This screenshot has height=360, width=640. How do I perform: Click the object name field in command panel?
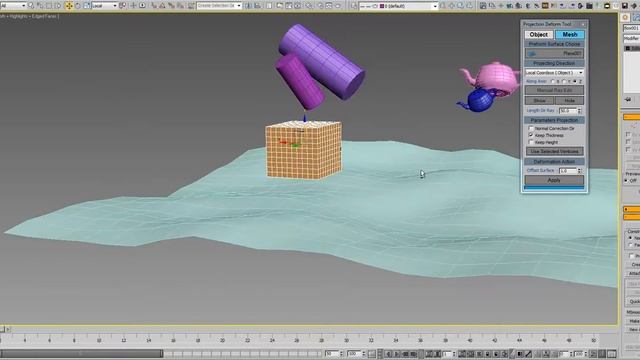click(x=632, y=28)
